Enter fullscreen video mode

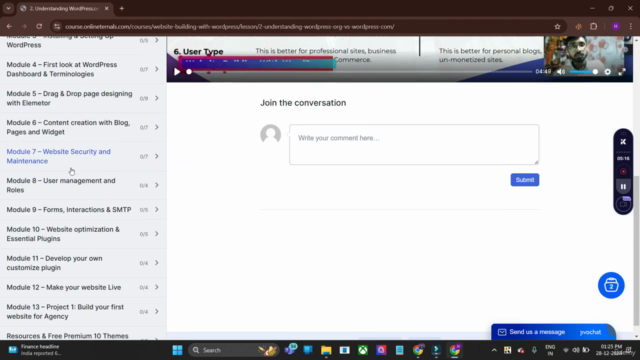click(622, 72)
